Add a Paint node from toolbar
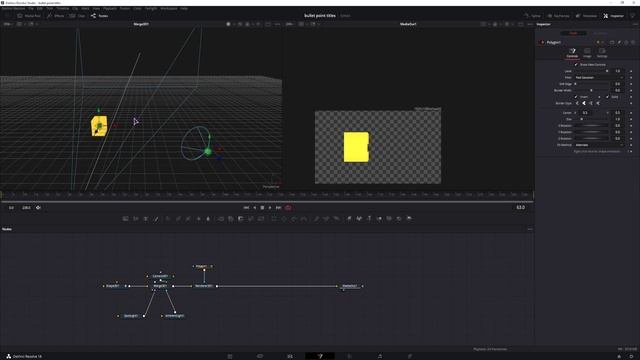Screen dimensions: 640x360 click(x=156, y=219)
